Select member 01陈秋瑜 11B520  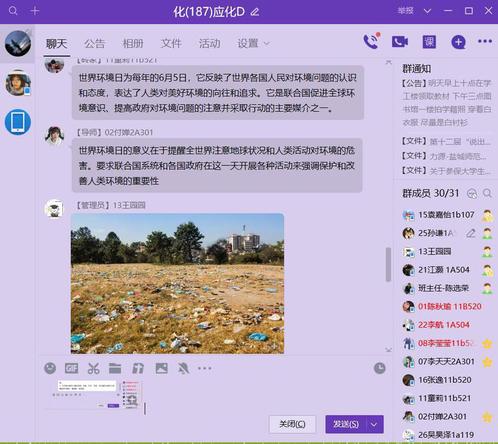point(447,307)
